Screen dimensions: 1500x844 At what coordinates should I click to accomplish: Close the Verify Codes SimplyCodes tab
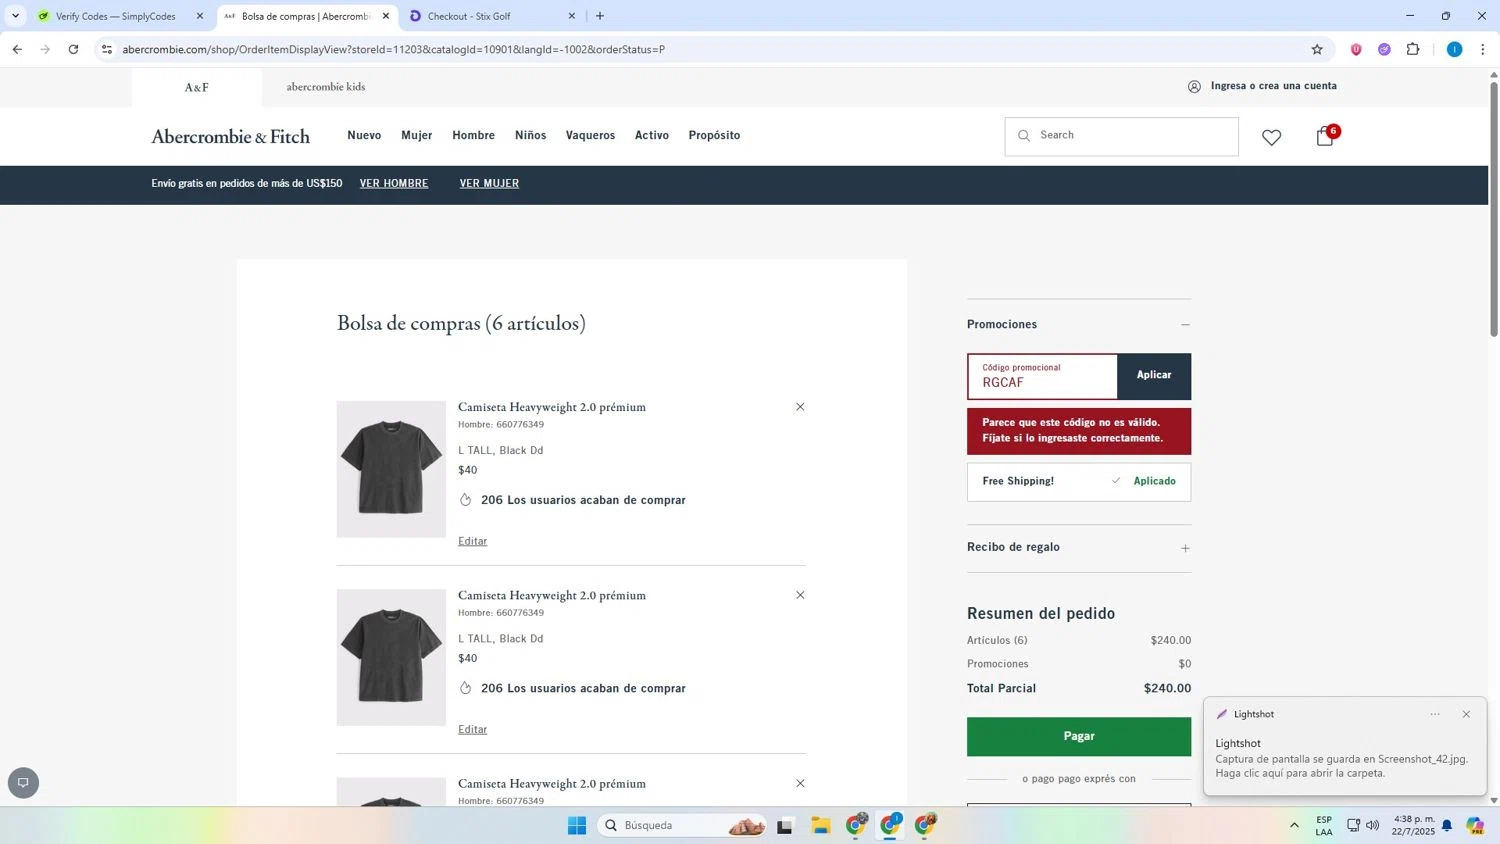click(200, 16)
